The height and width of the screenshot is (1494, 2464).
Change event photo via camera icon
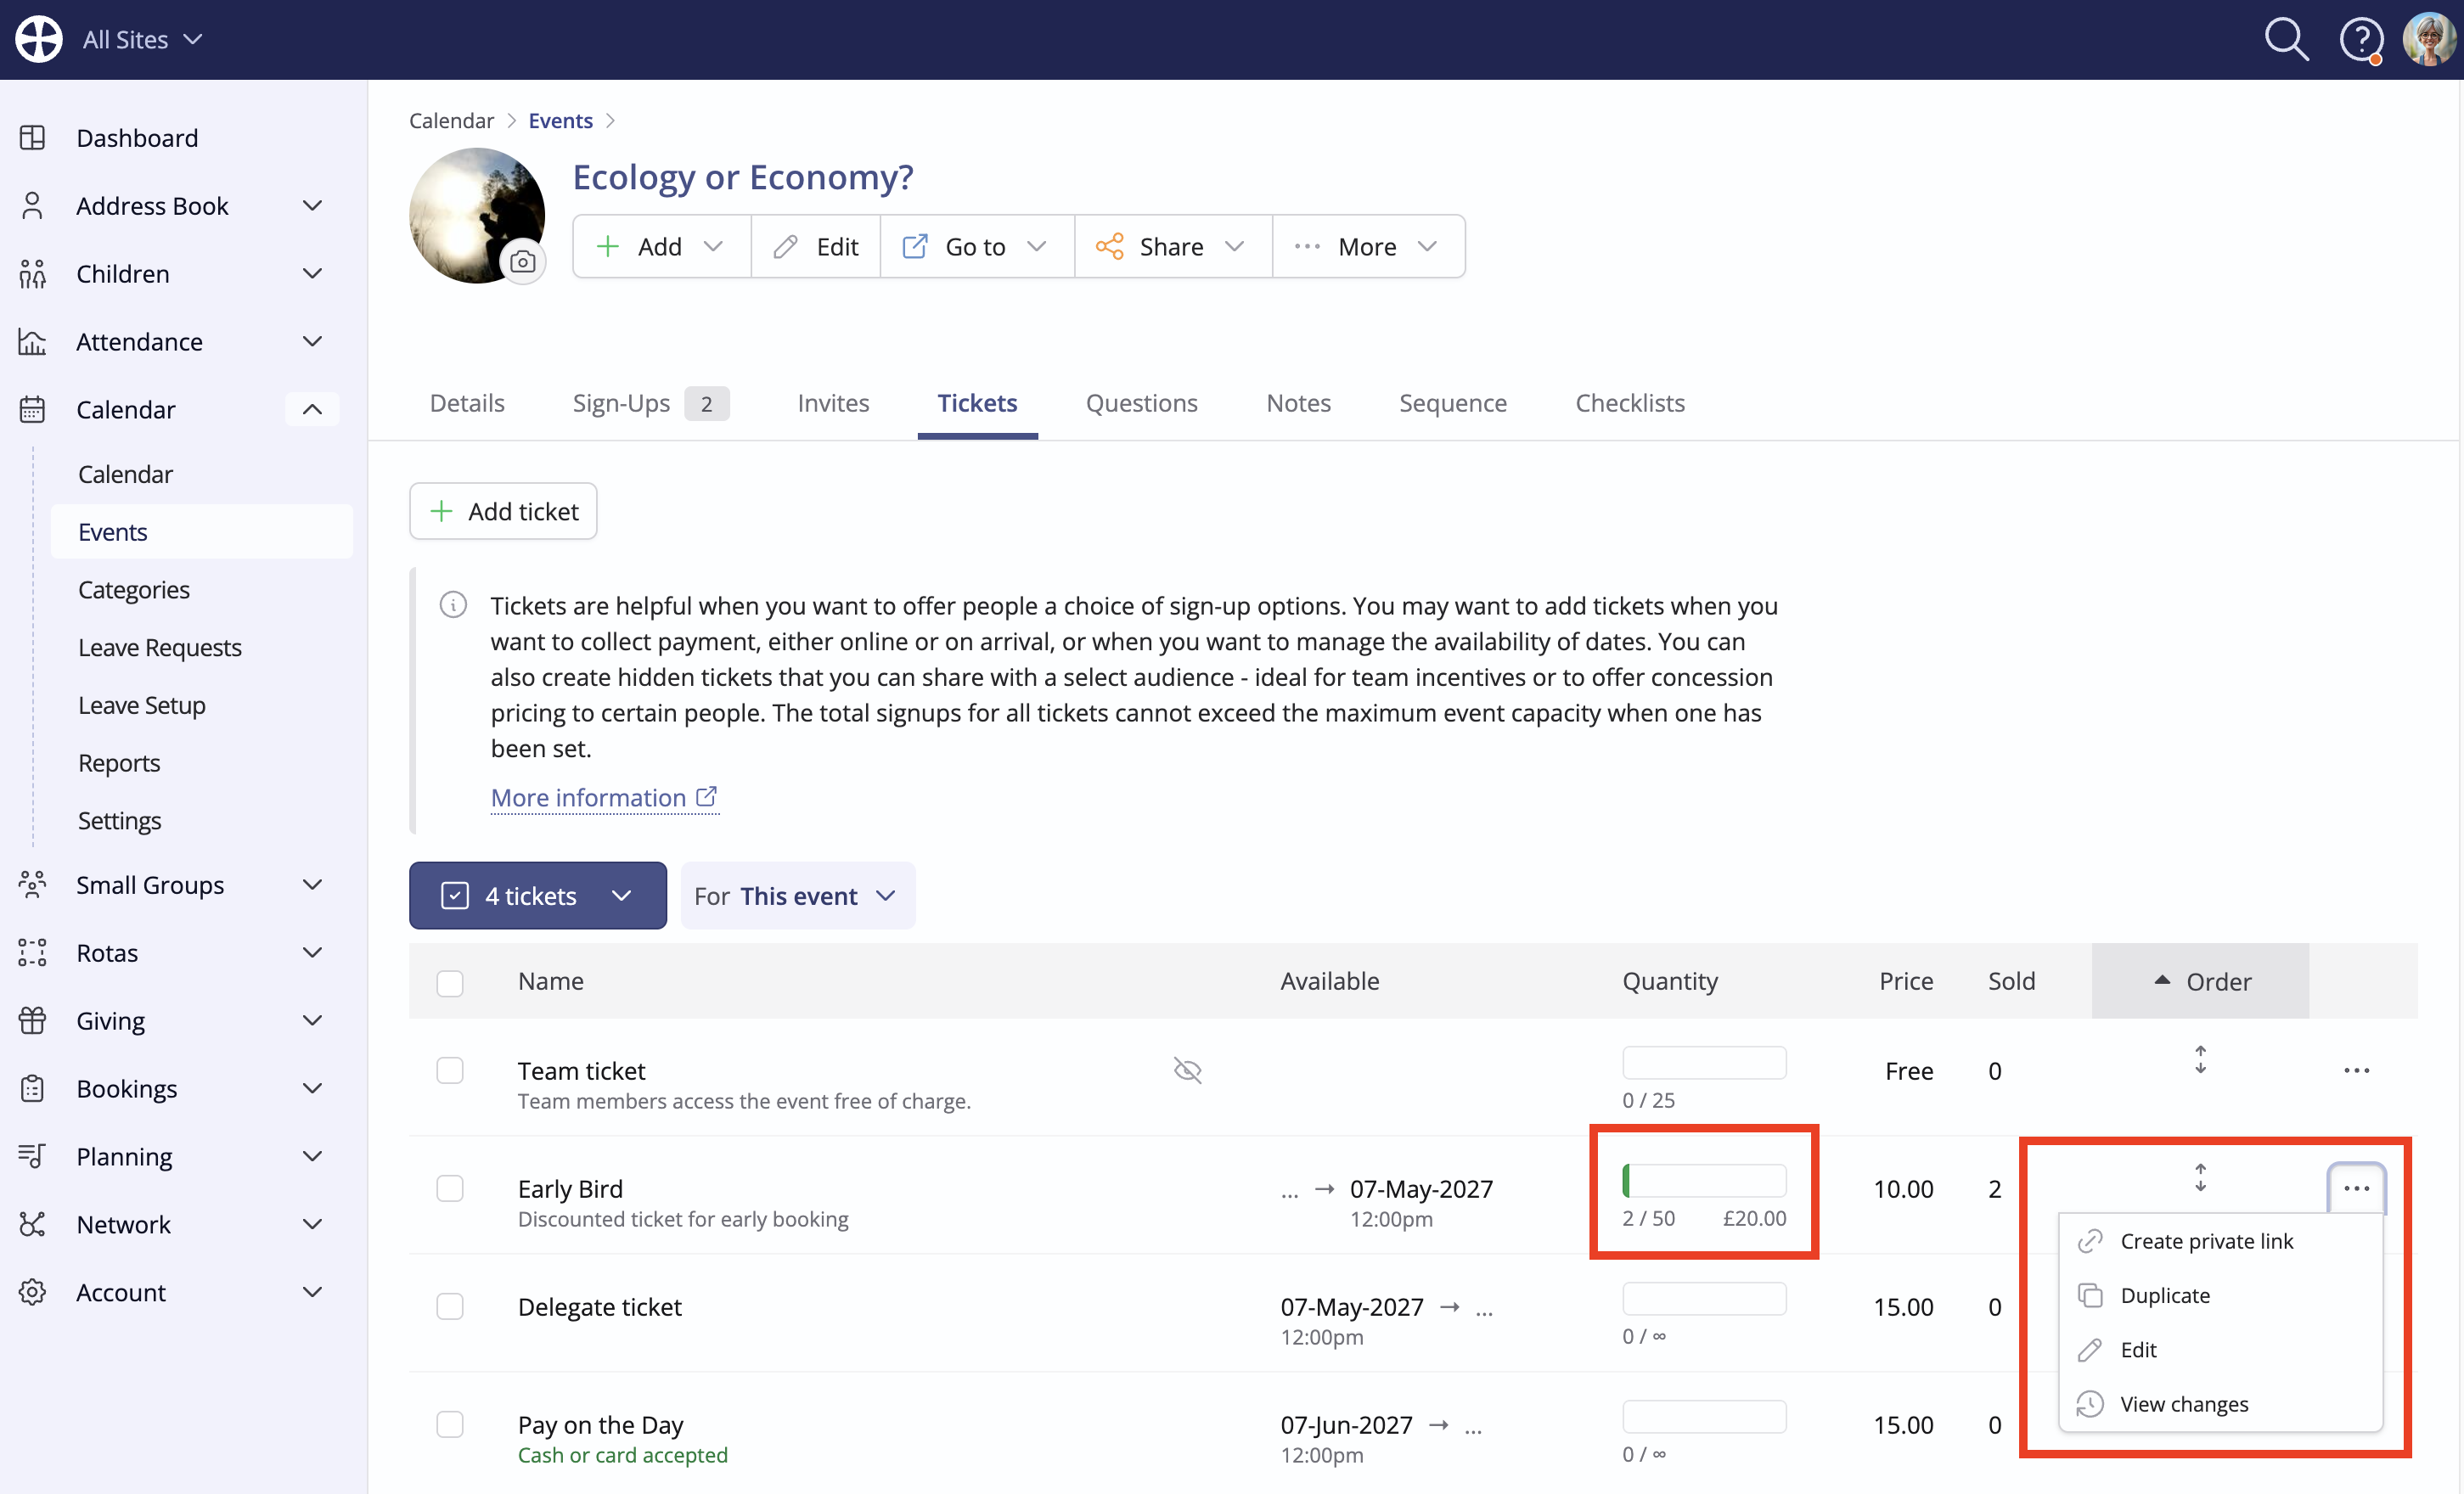pos(522,262)
